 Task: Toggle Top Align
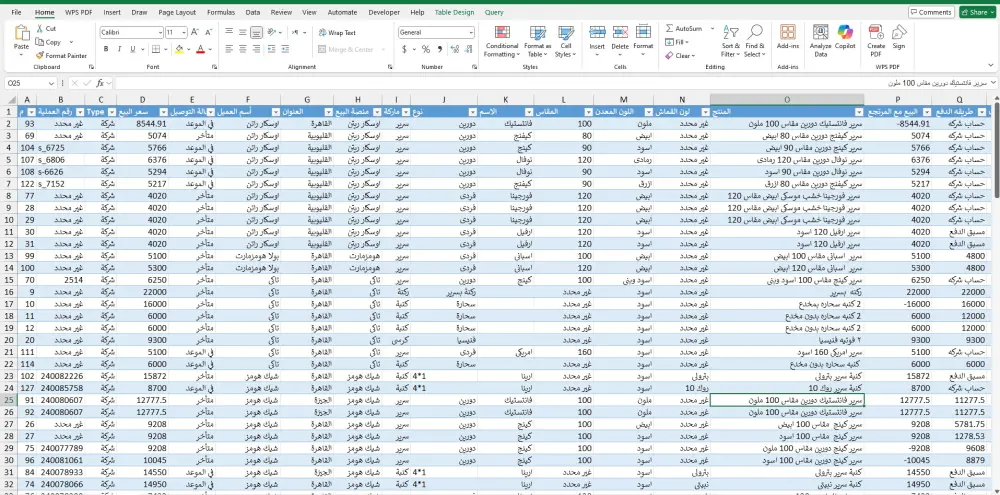pyautogui.click(x=228, y=32)
